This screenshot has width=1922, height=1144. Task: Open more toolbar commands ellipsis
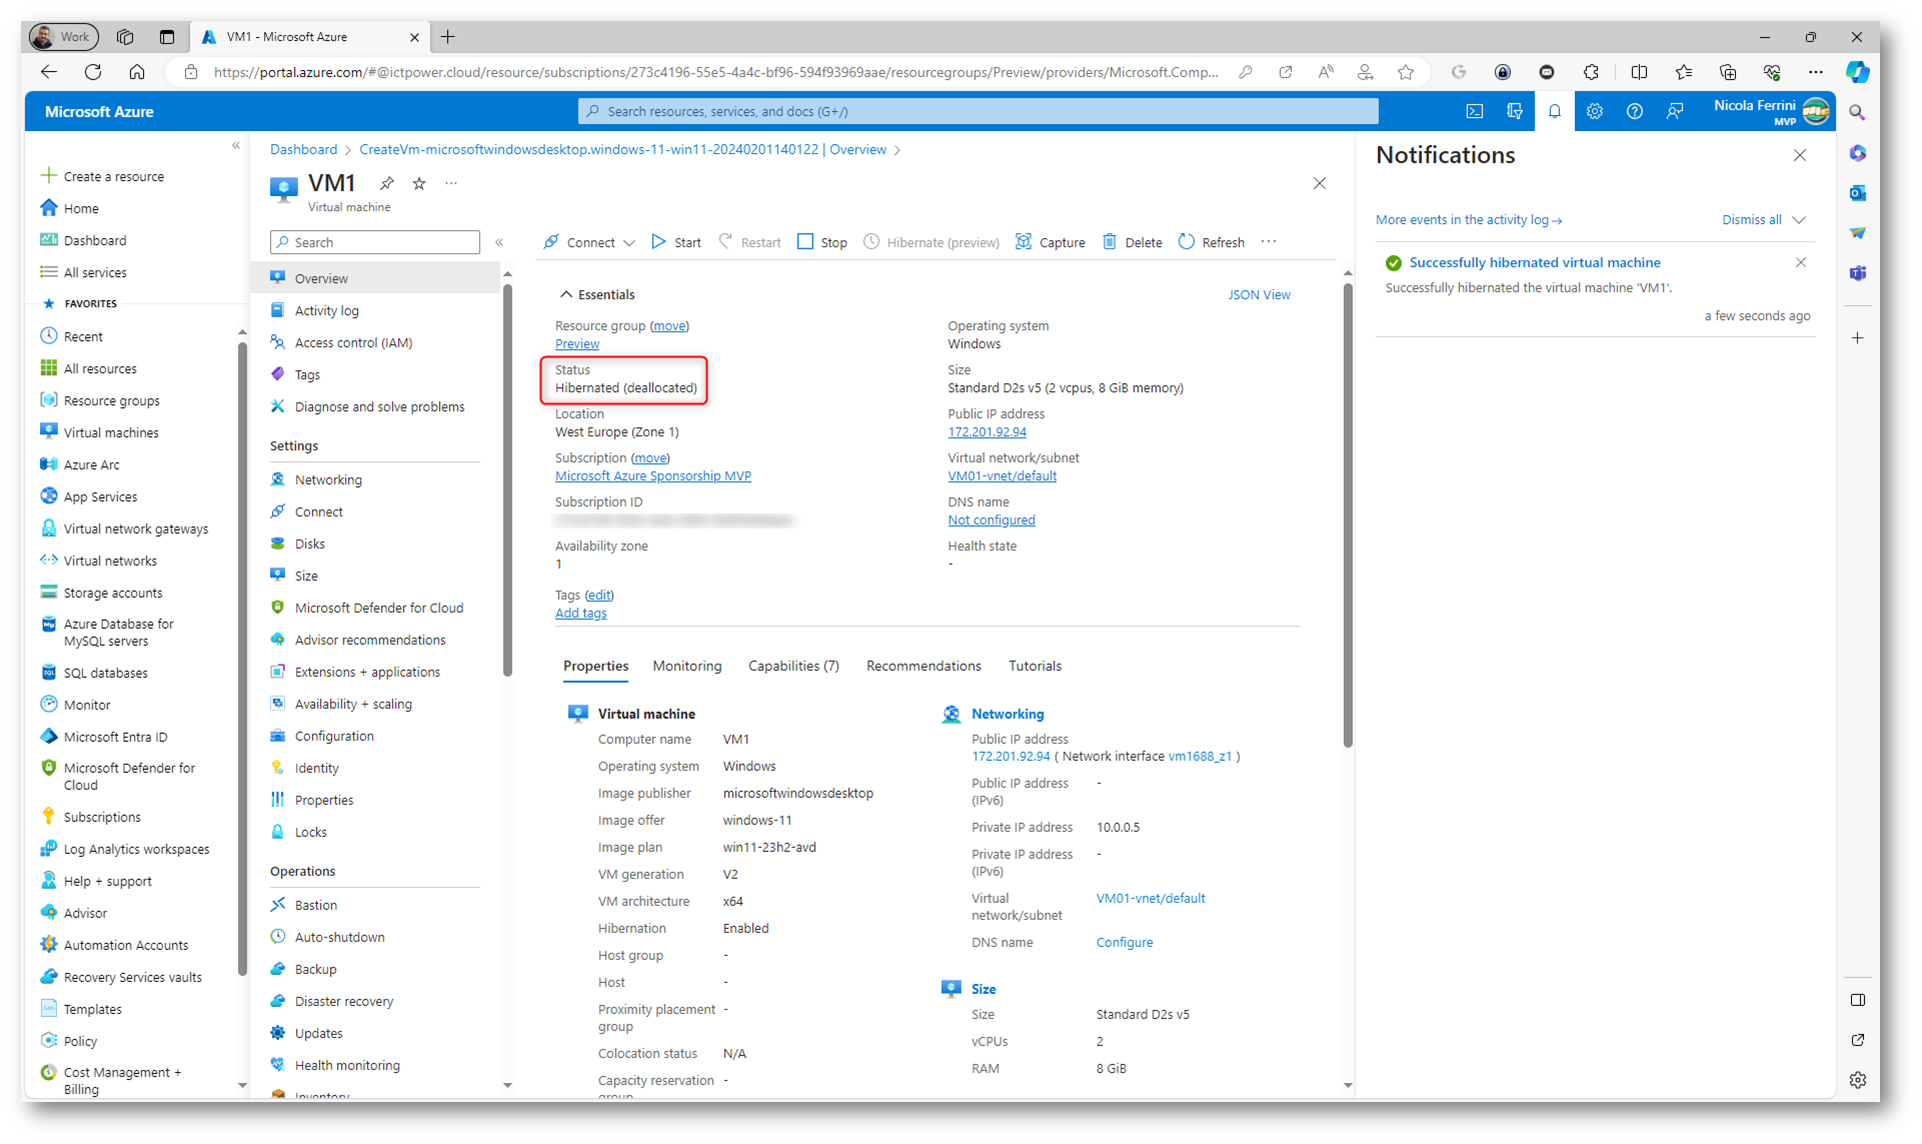[x=1269, y=242]
